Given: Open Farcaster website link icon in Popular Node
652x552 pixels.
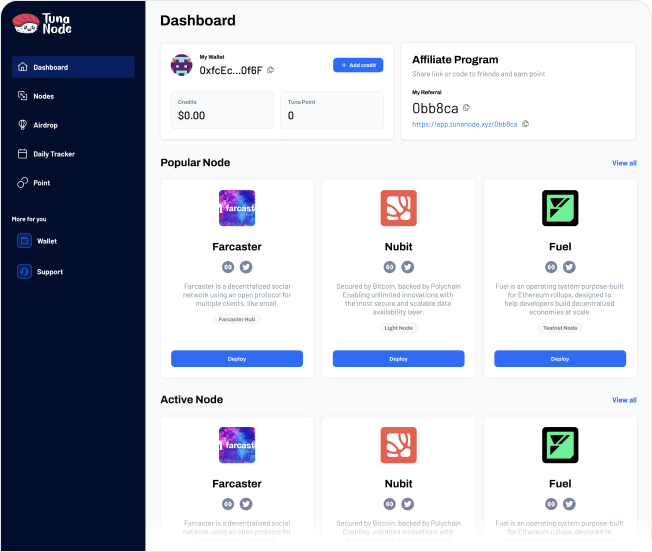Looking at the screenshot, I should (228, 267).
